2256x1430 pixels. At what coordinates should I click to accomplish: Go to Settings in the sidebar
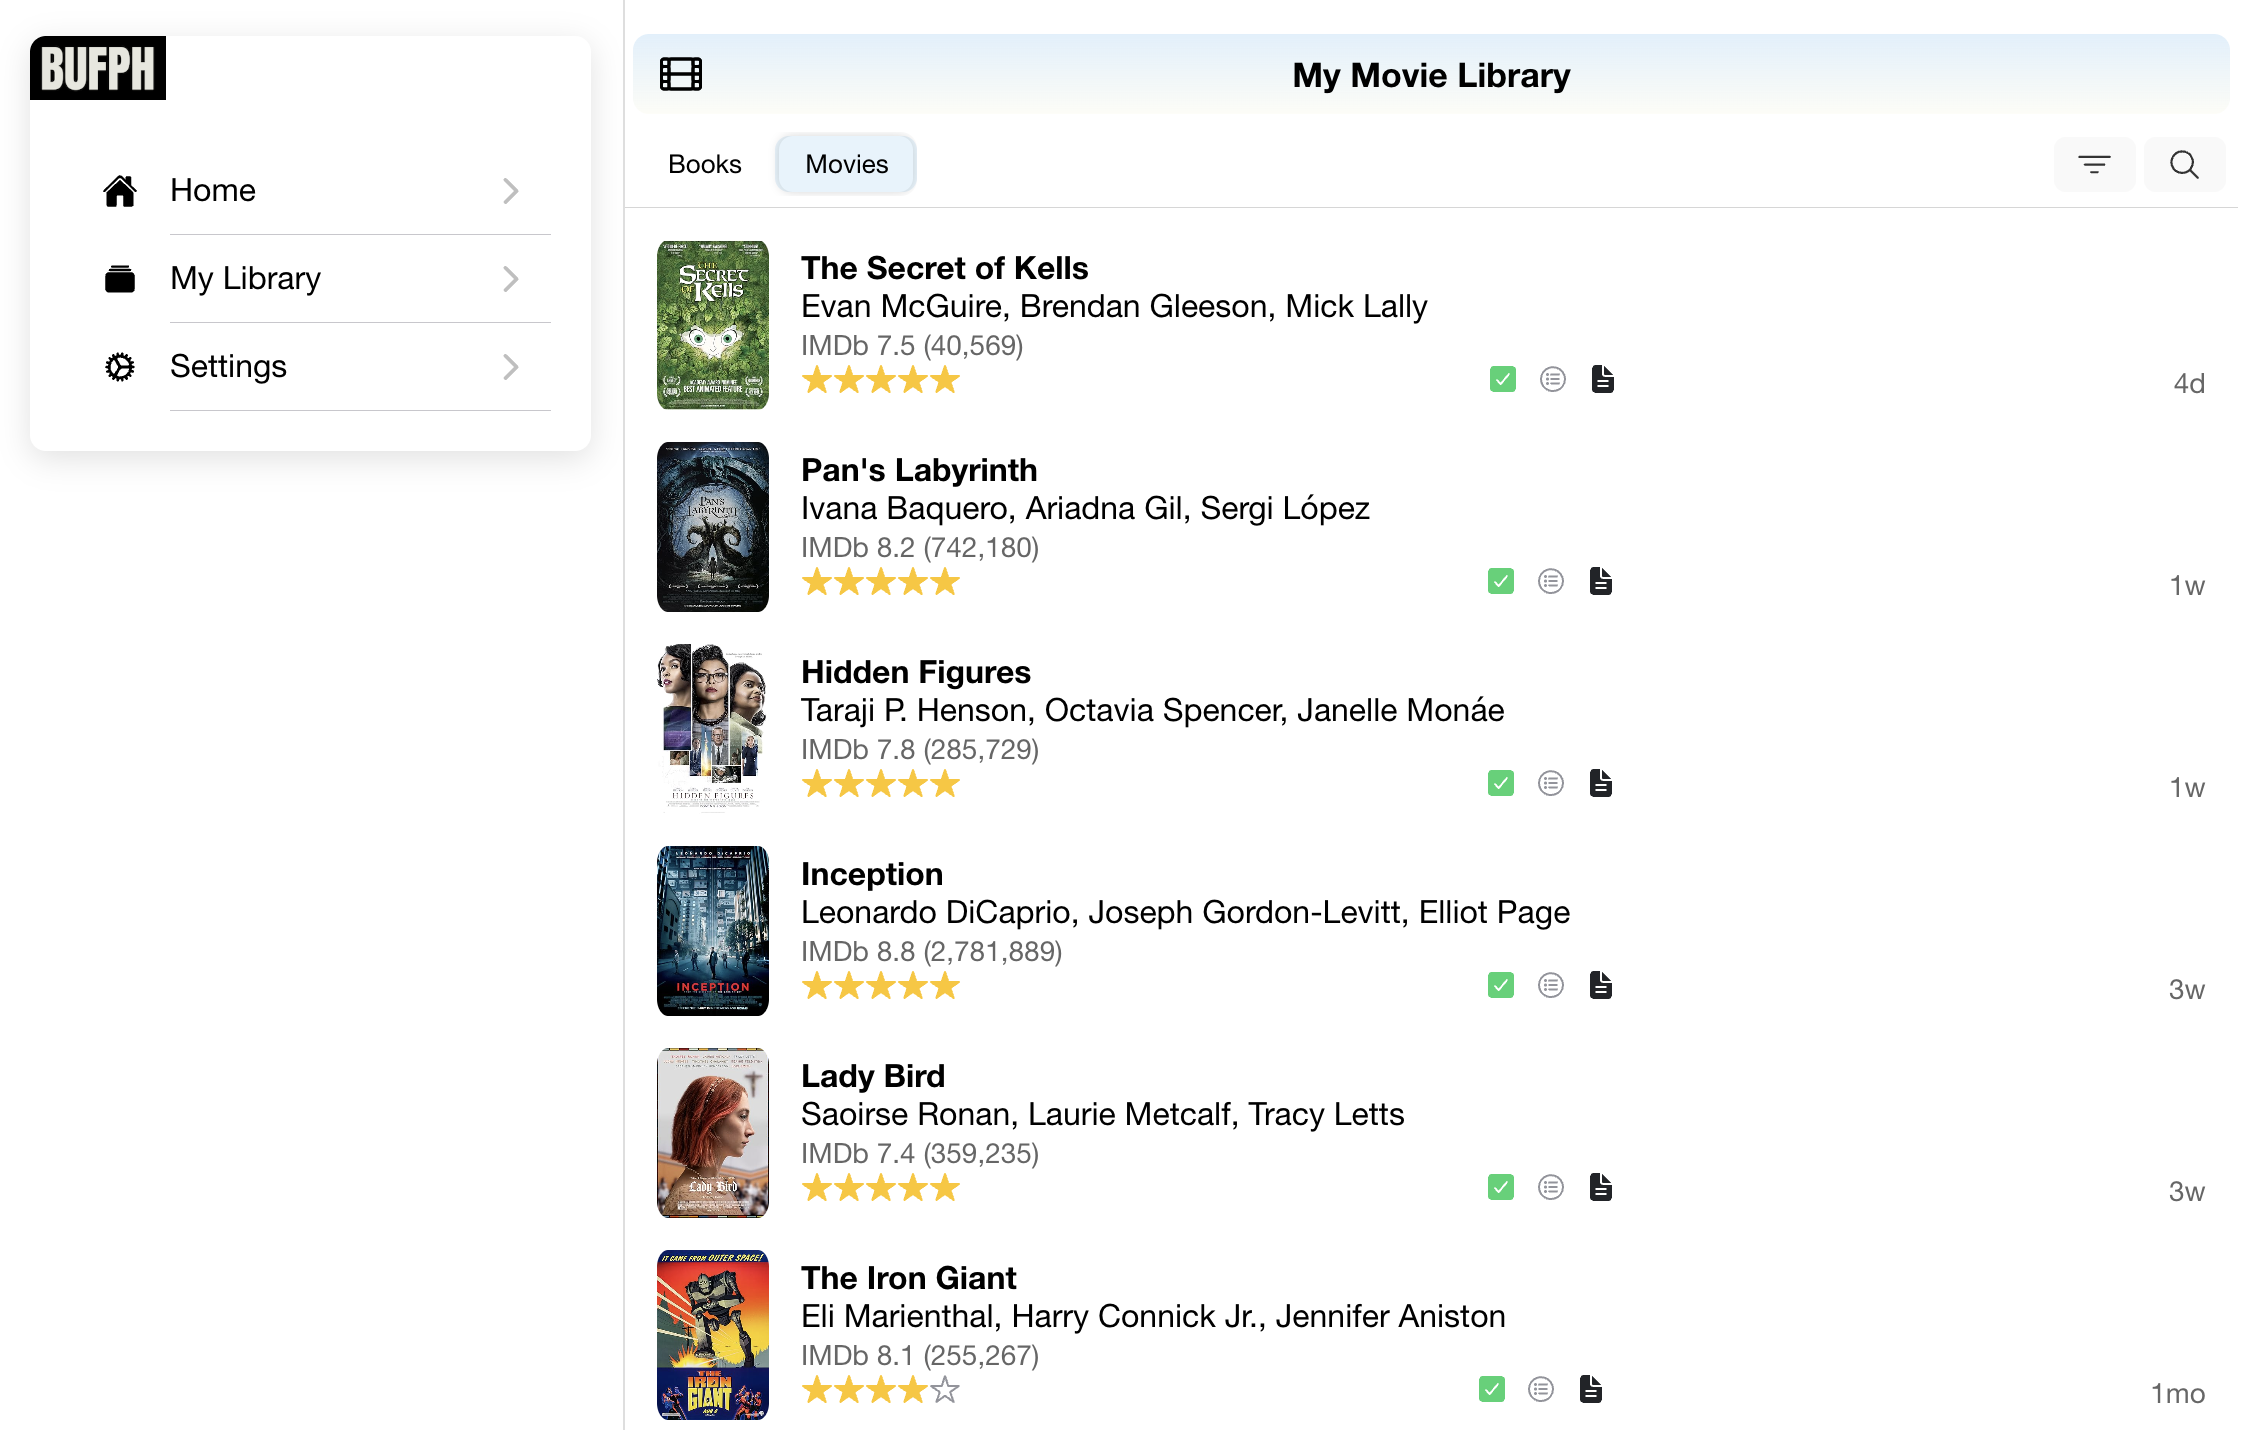(228, 366)
